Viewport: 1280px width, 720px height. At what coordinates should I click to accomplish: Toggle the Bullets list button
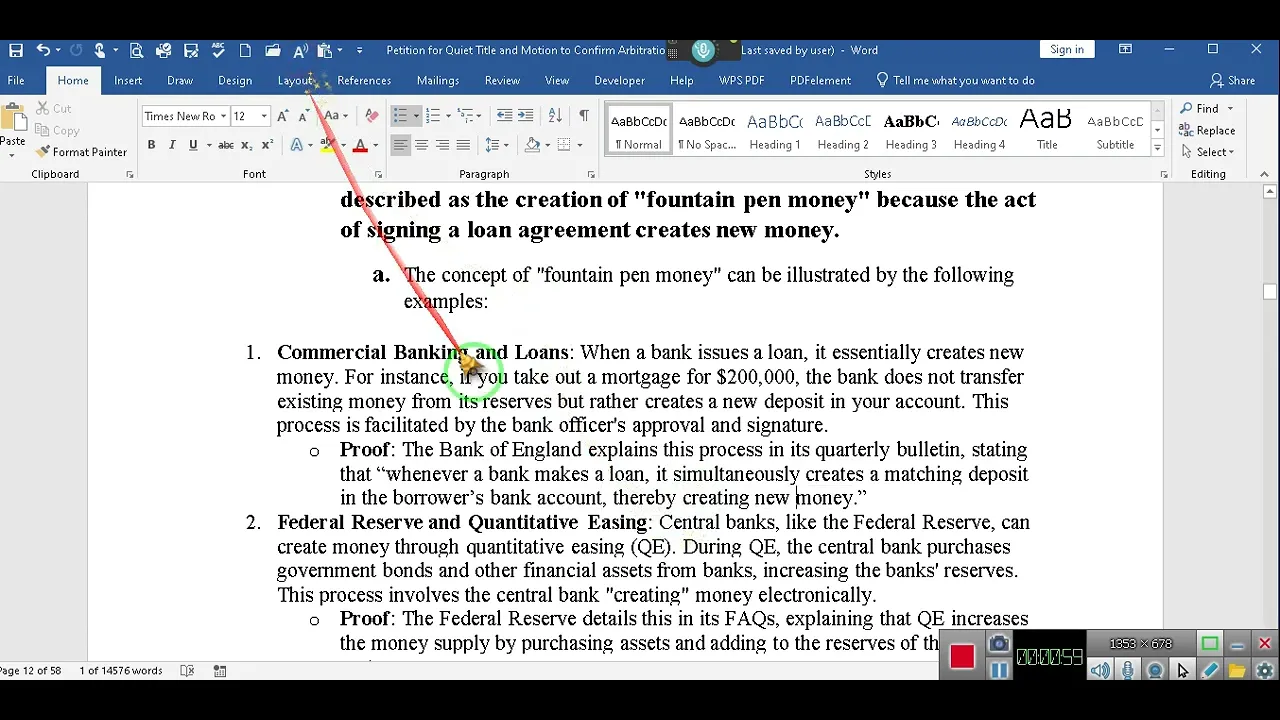(x=400, y=116)
